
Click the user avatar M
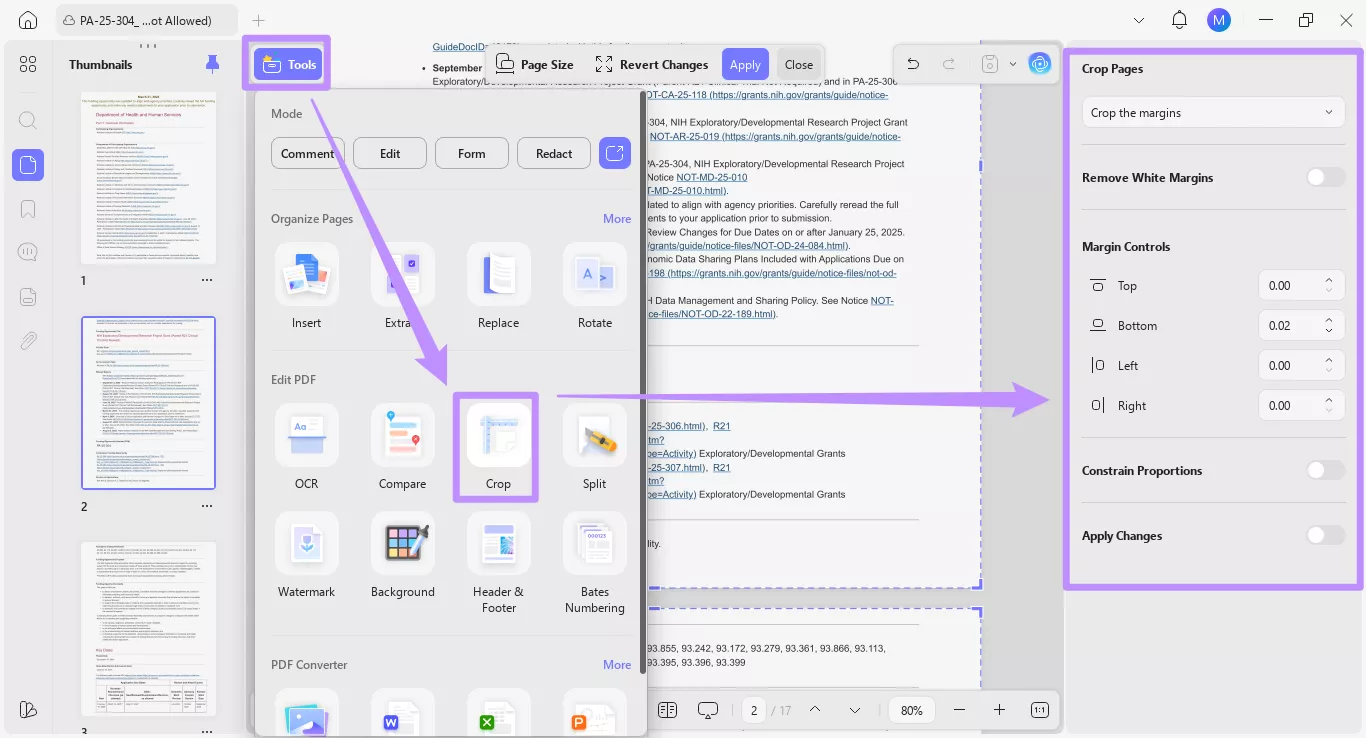[x=1218, y=20]
